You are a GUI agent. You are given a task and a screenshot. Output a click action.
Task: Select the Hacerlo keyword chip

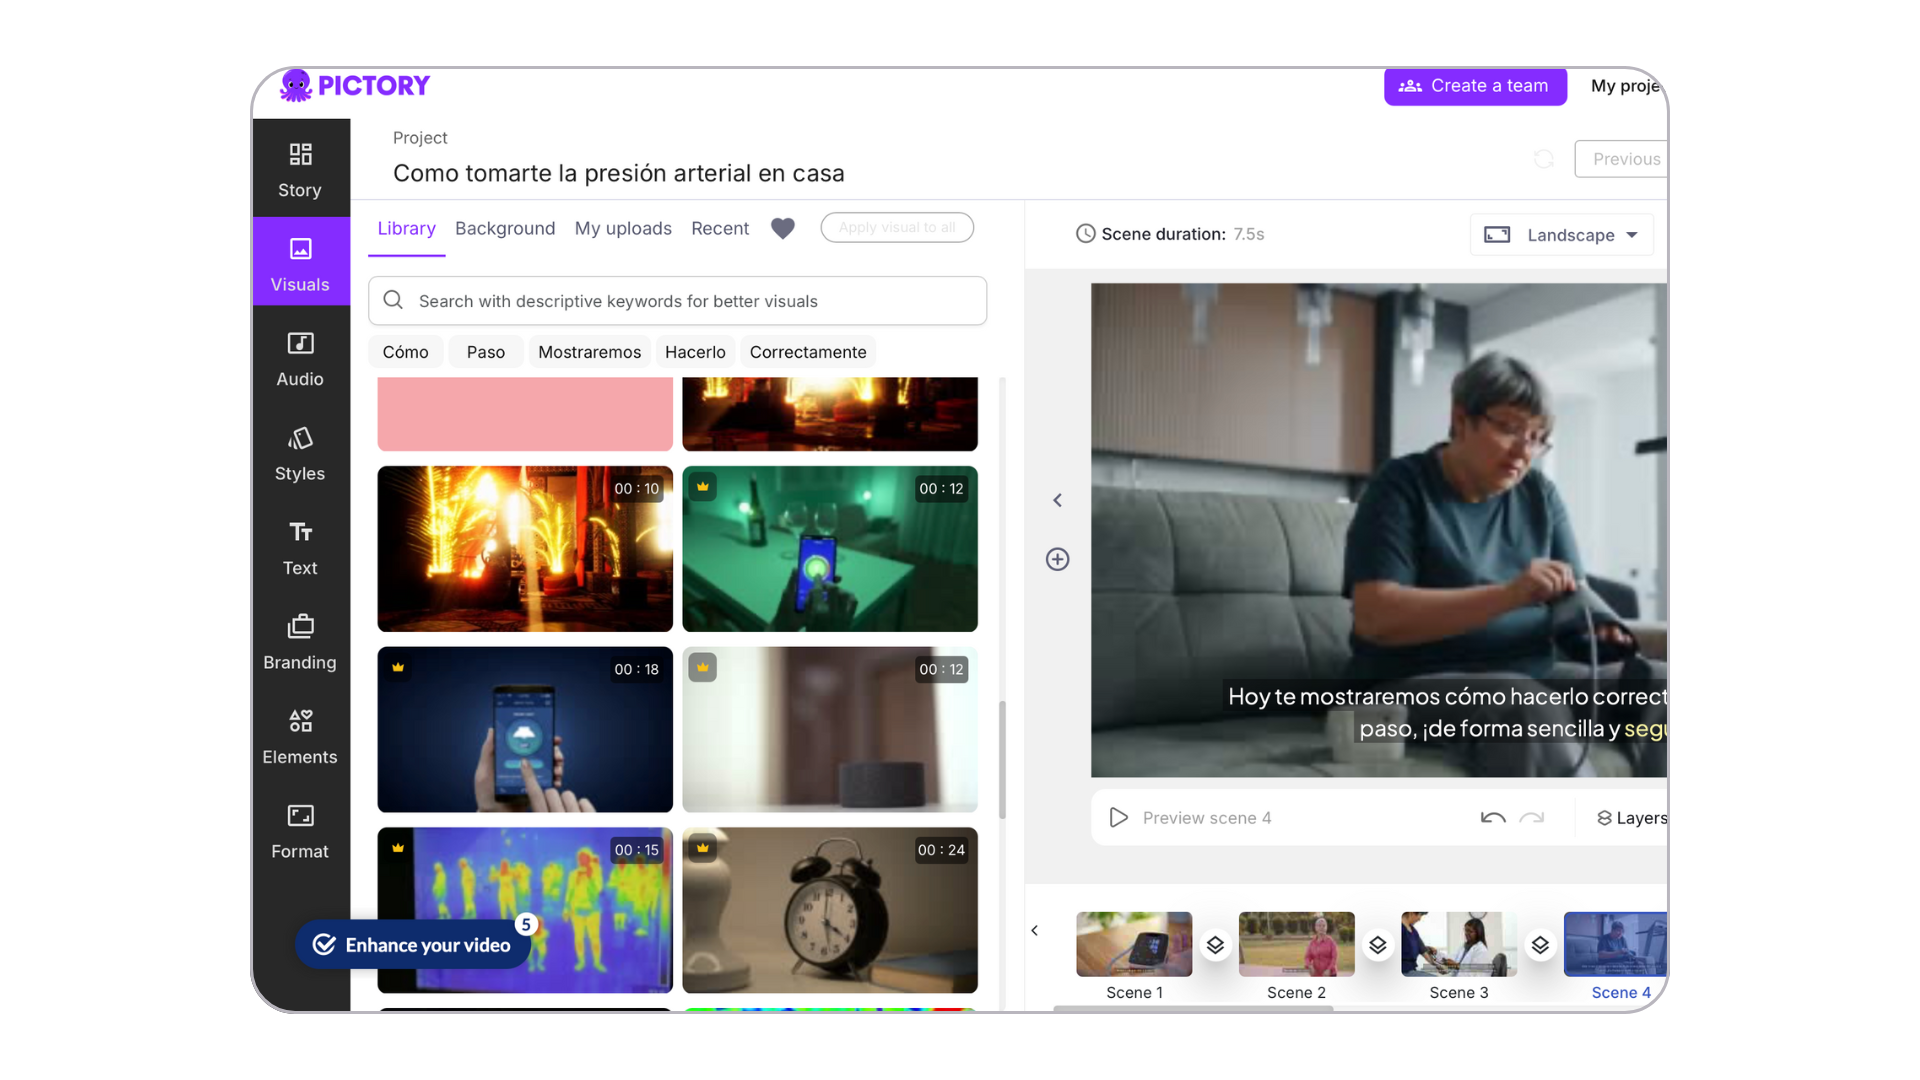[695, 352]
